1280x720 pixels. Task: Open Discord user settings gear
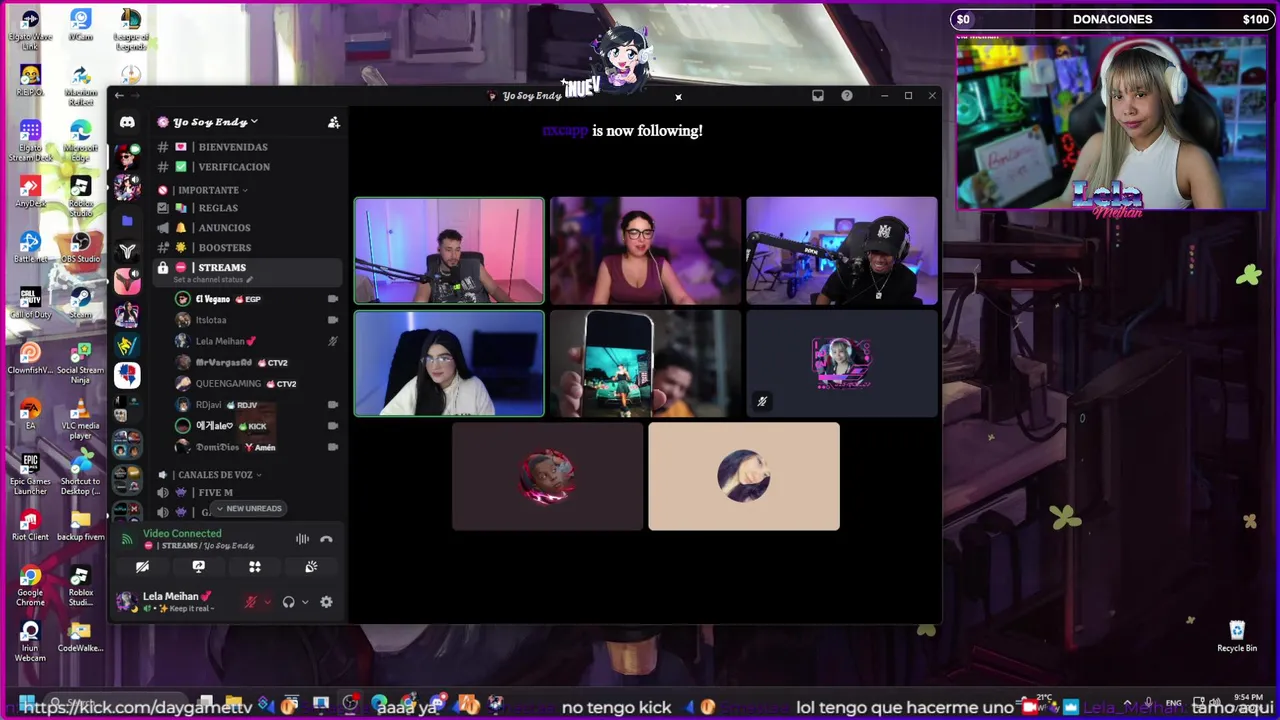pos(326,602)
